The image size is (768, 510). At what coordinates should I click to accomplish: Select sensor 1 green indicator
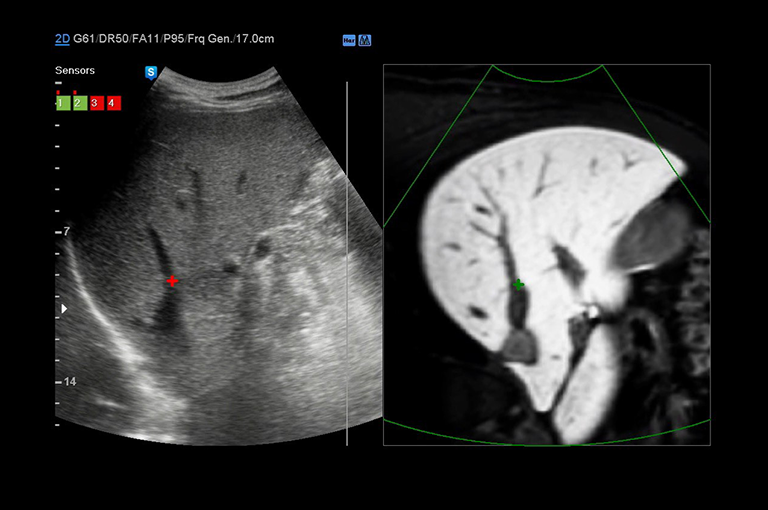[62, 103]
